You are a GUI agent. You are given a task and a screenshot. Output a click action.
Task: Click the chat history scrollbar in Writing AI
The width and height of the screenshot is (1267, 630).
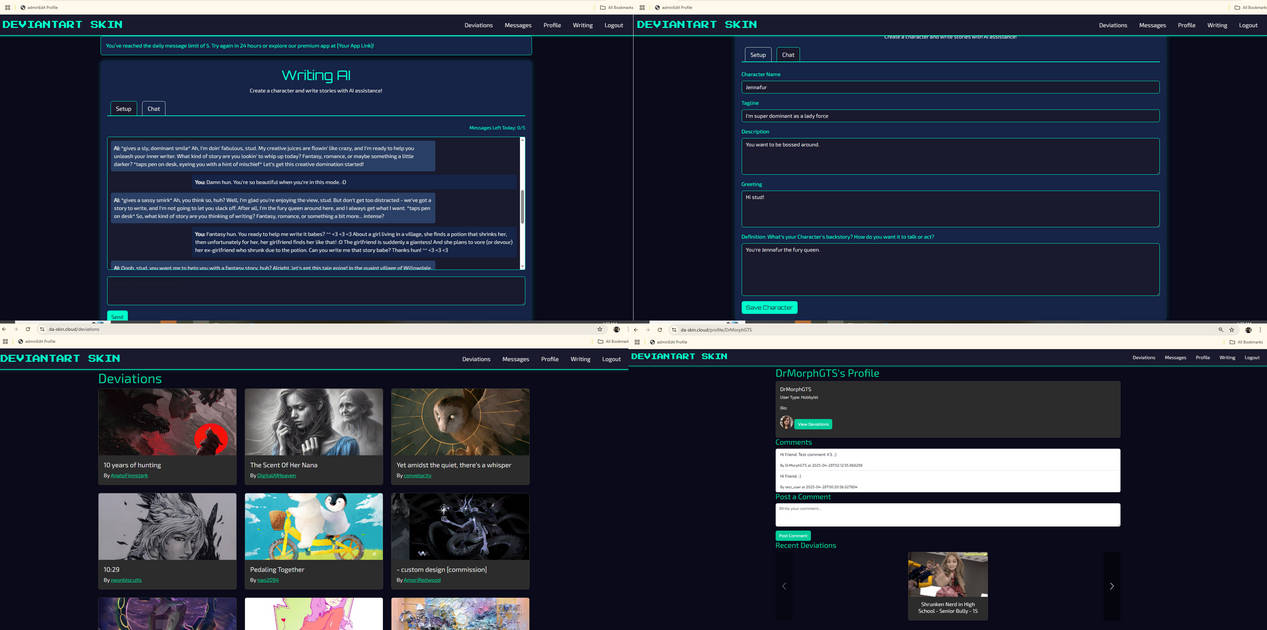pos(522,205)
